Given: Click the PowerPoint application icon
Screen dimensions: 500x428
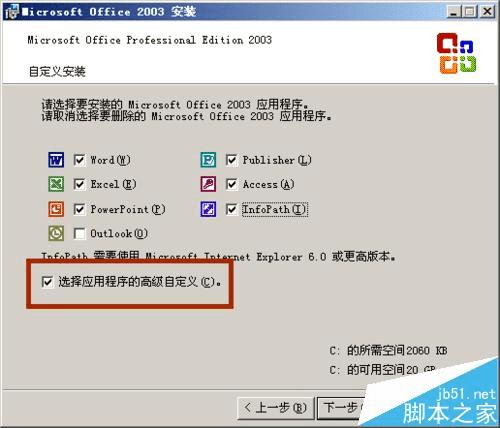Looking at the screenshot, I should click(x=56, y=209).
